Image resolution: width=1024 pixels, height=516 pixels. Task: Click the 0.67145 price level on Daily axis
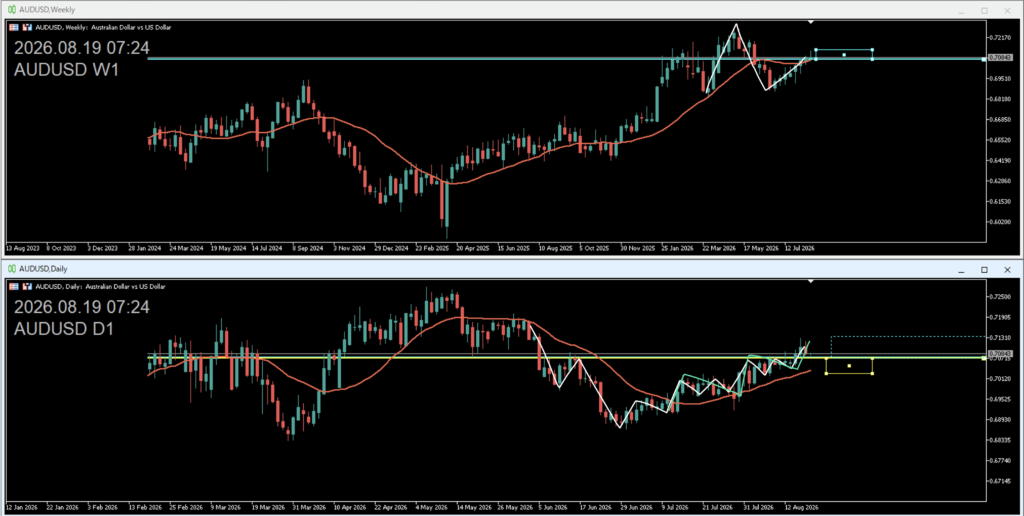[x=1000, y=481]
